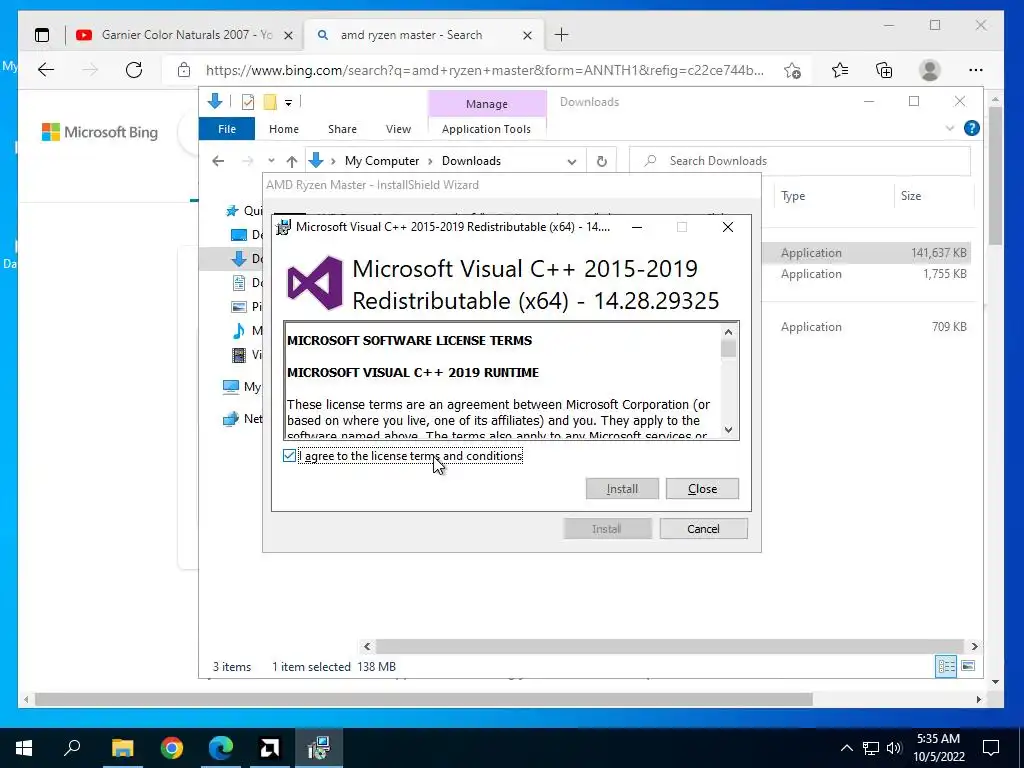Click Install in the Visual C++ dialog

(622, 488)
